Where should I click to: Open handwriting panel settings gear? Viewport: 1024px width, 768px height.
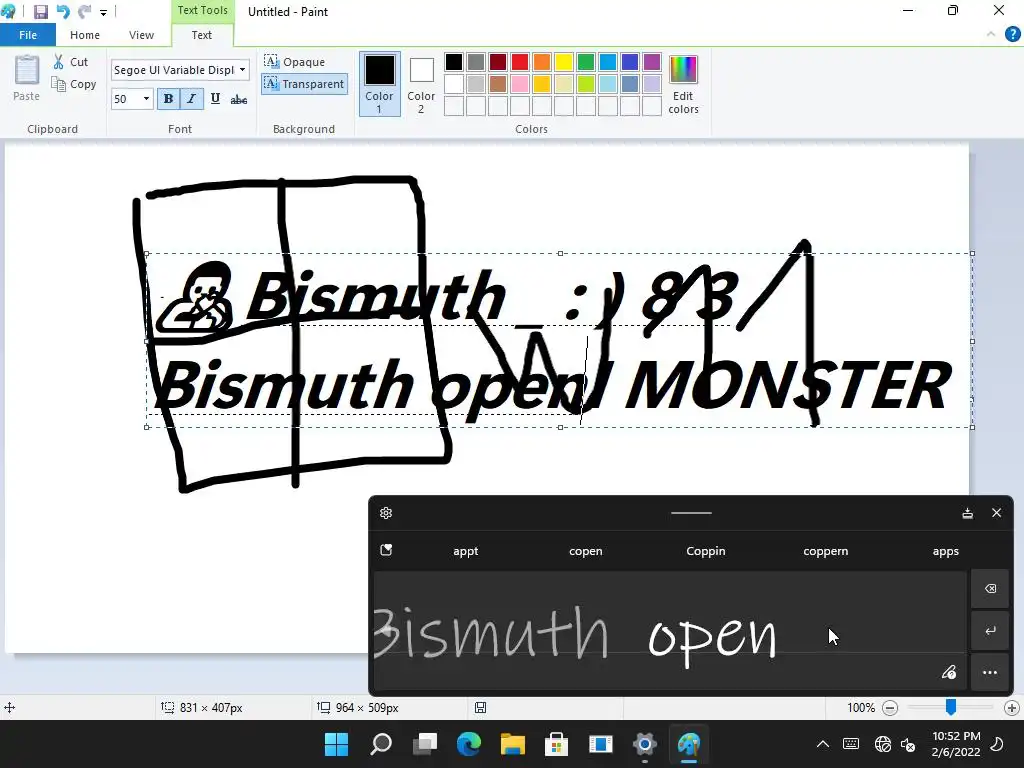(386, 513)
